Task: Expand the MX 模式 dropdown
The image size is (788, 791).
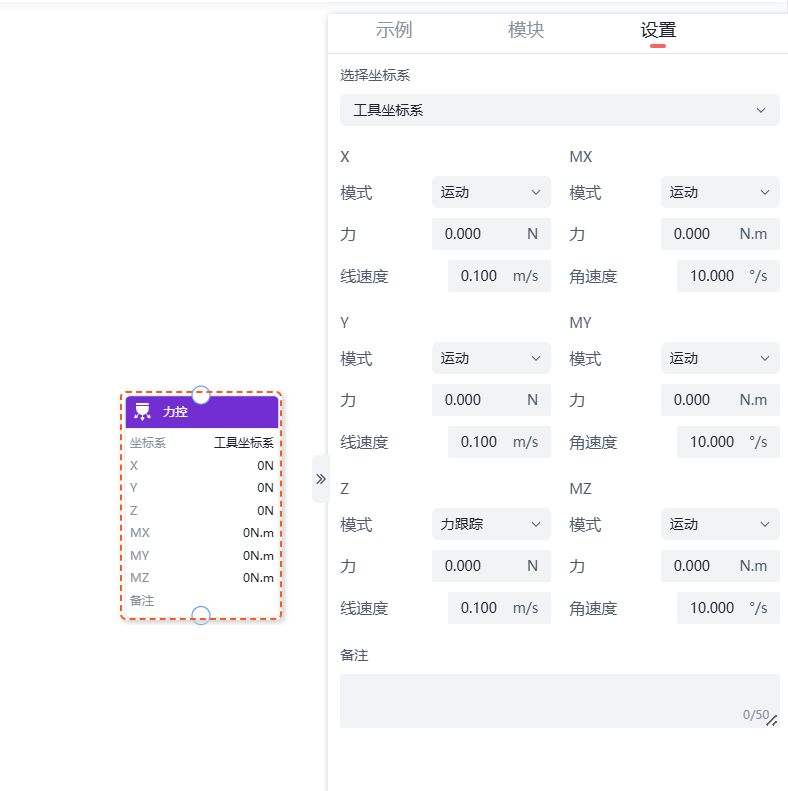Action: 719,192
